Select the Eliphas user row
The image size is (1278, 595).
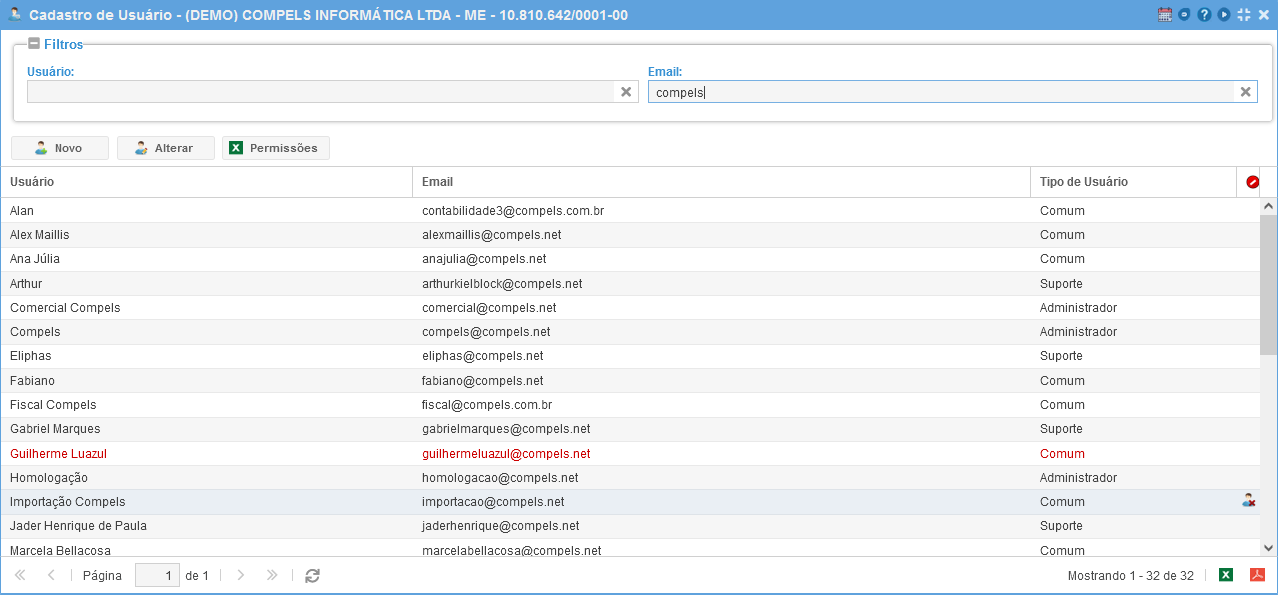click(630, 356)
